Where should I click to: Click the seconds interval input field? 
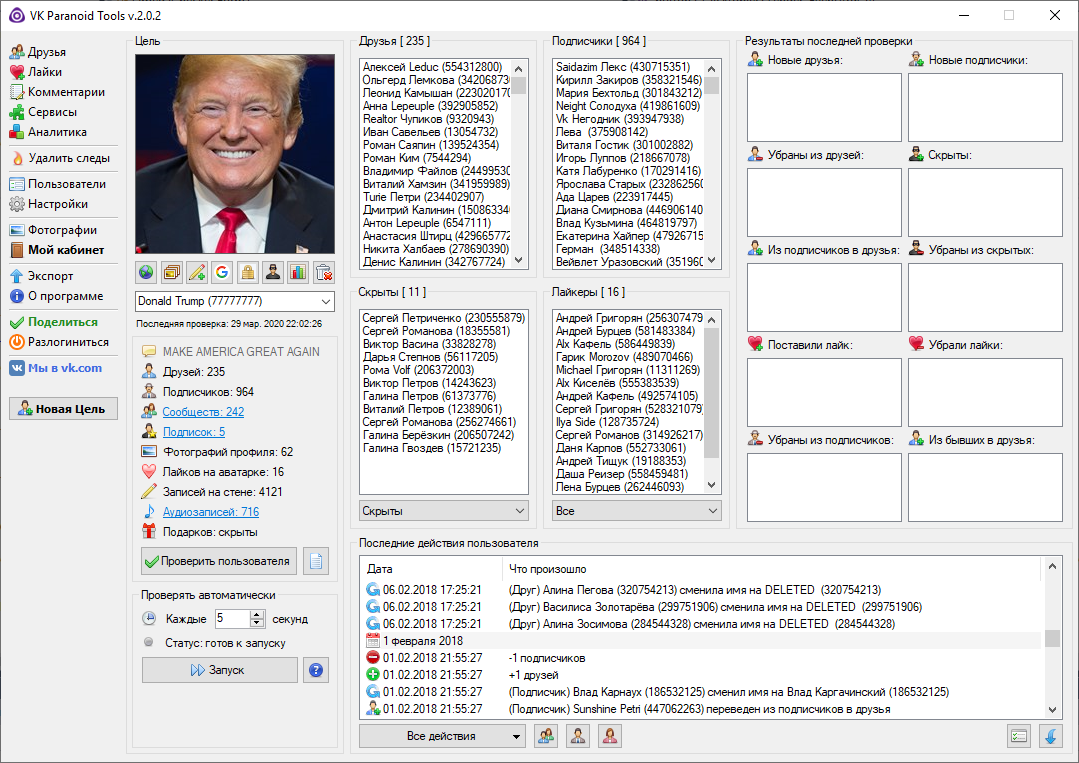tap(233, 619)
